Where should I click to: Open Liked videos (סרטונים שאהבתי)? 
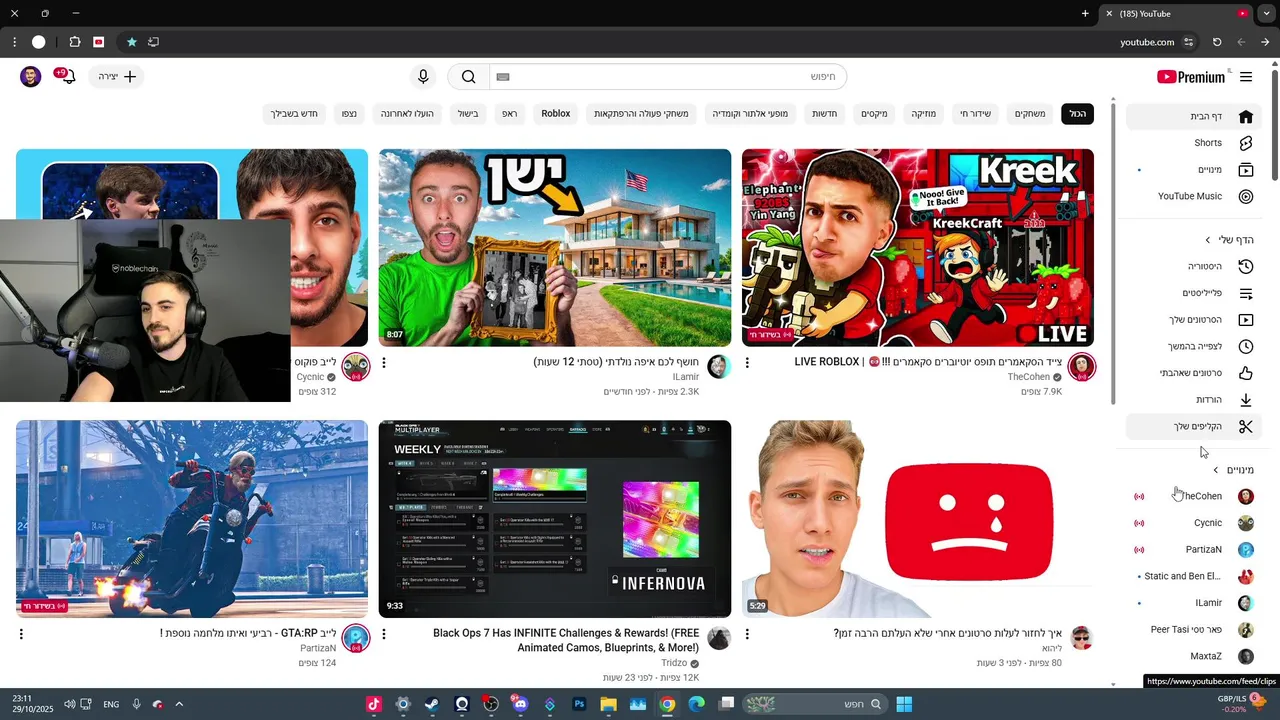point(1193,373)
